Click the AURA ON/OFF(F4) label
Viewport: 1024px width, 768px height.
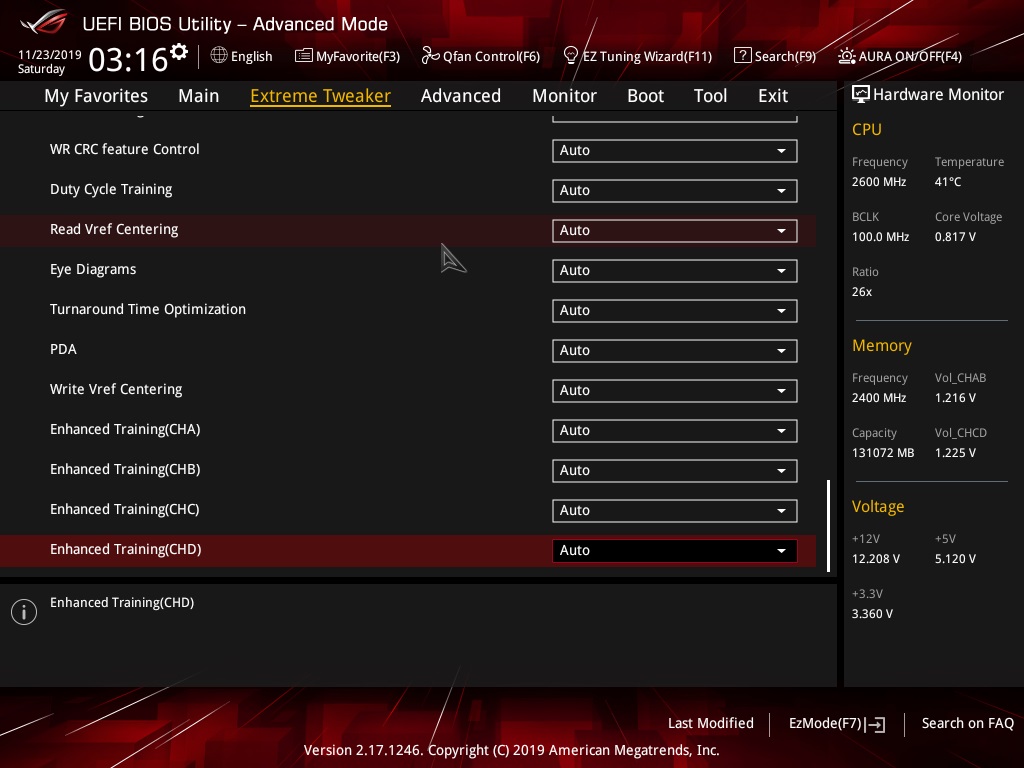pyautogui.click(x=910, y=57)
